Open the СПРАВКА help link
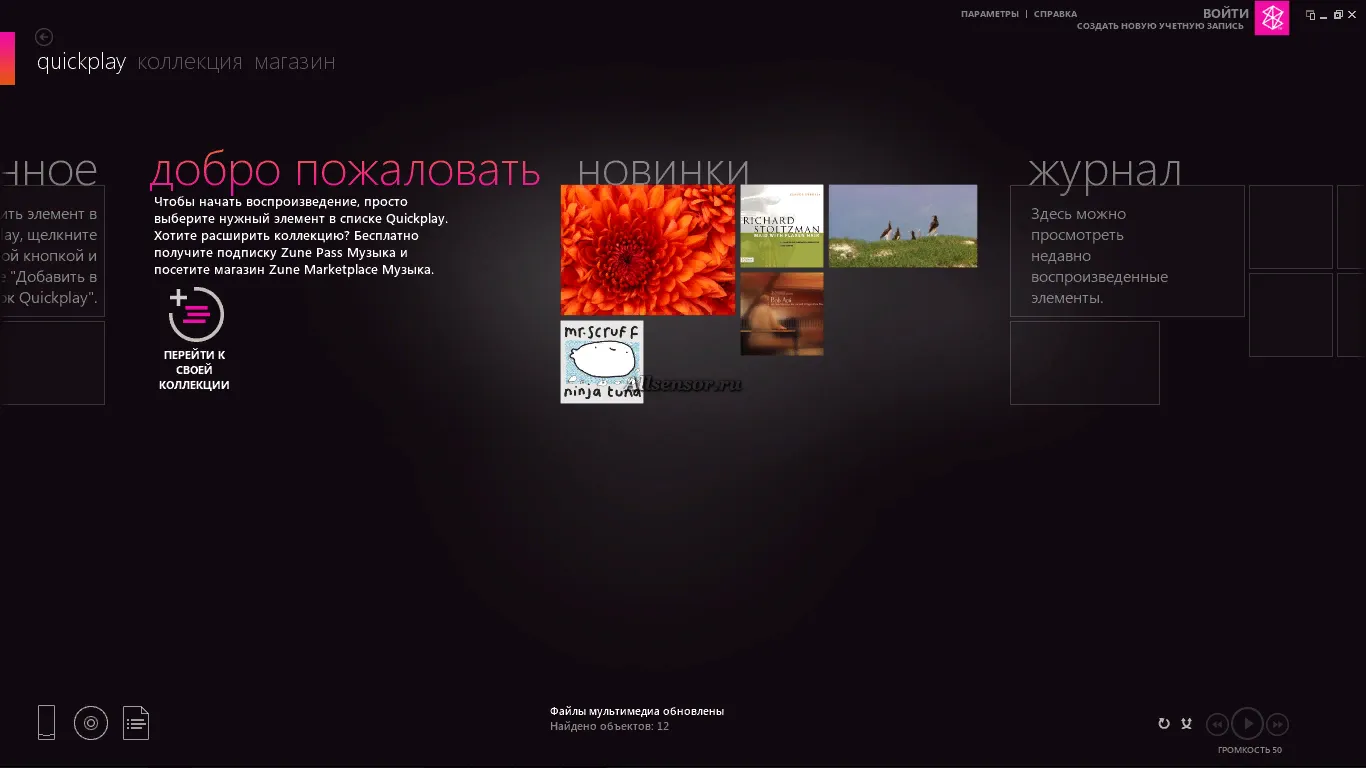This screenshot has width=1366, height=768. (1056, 14)
